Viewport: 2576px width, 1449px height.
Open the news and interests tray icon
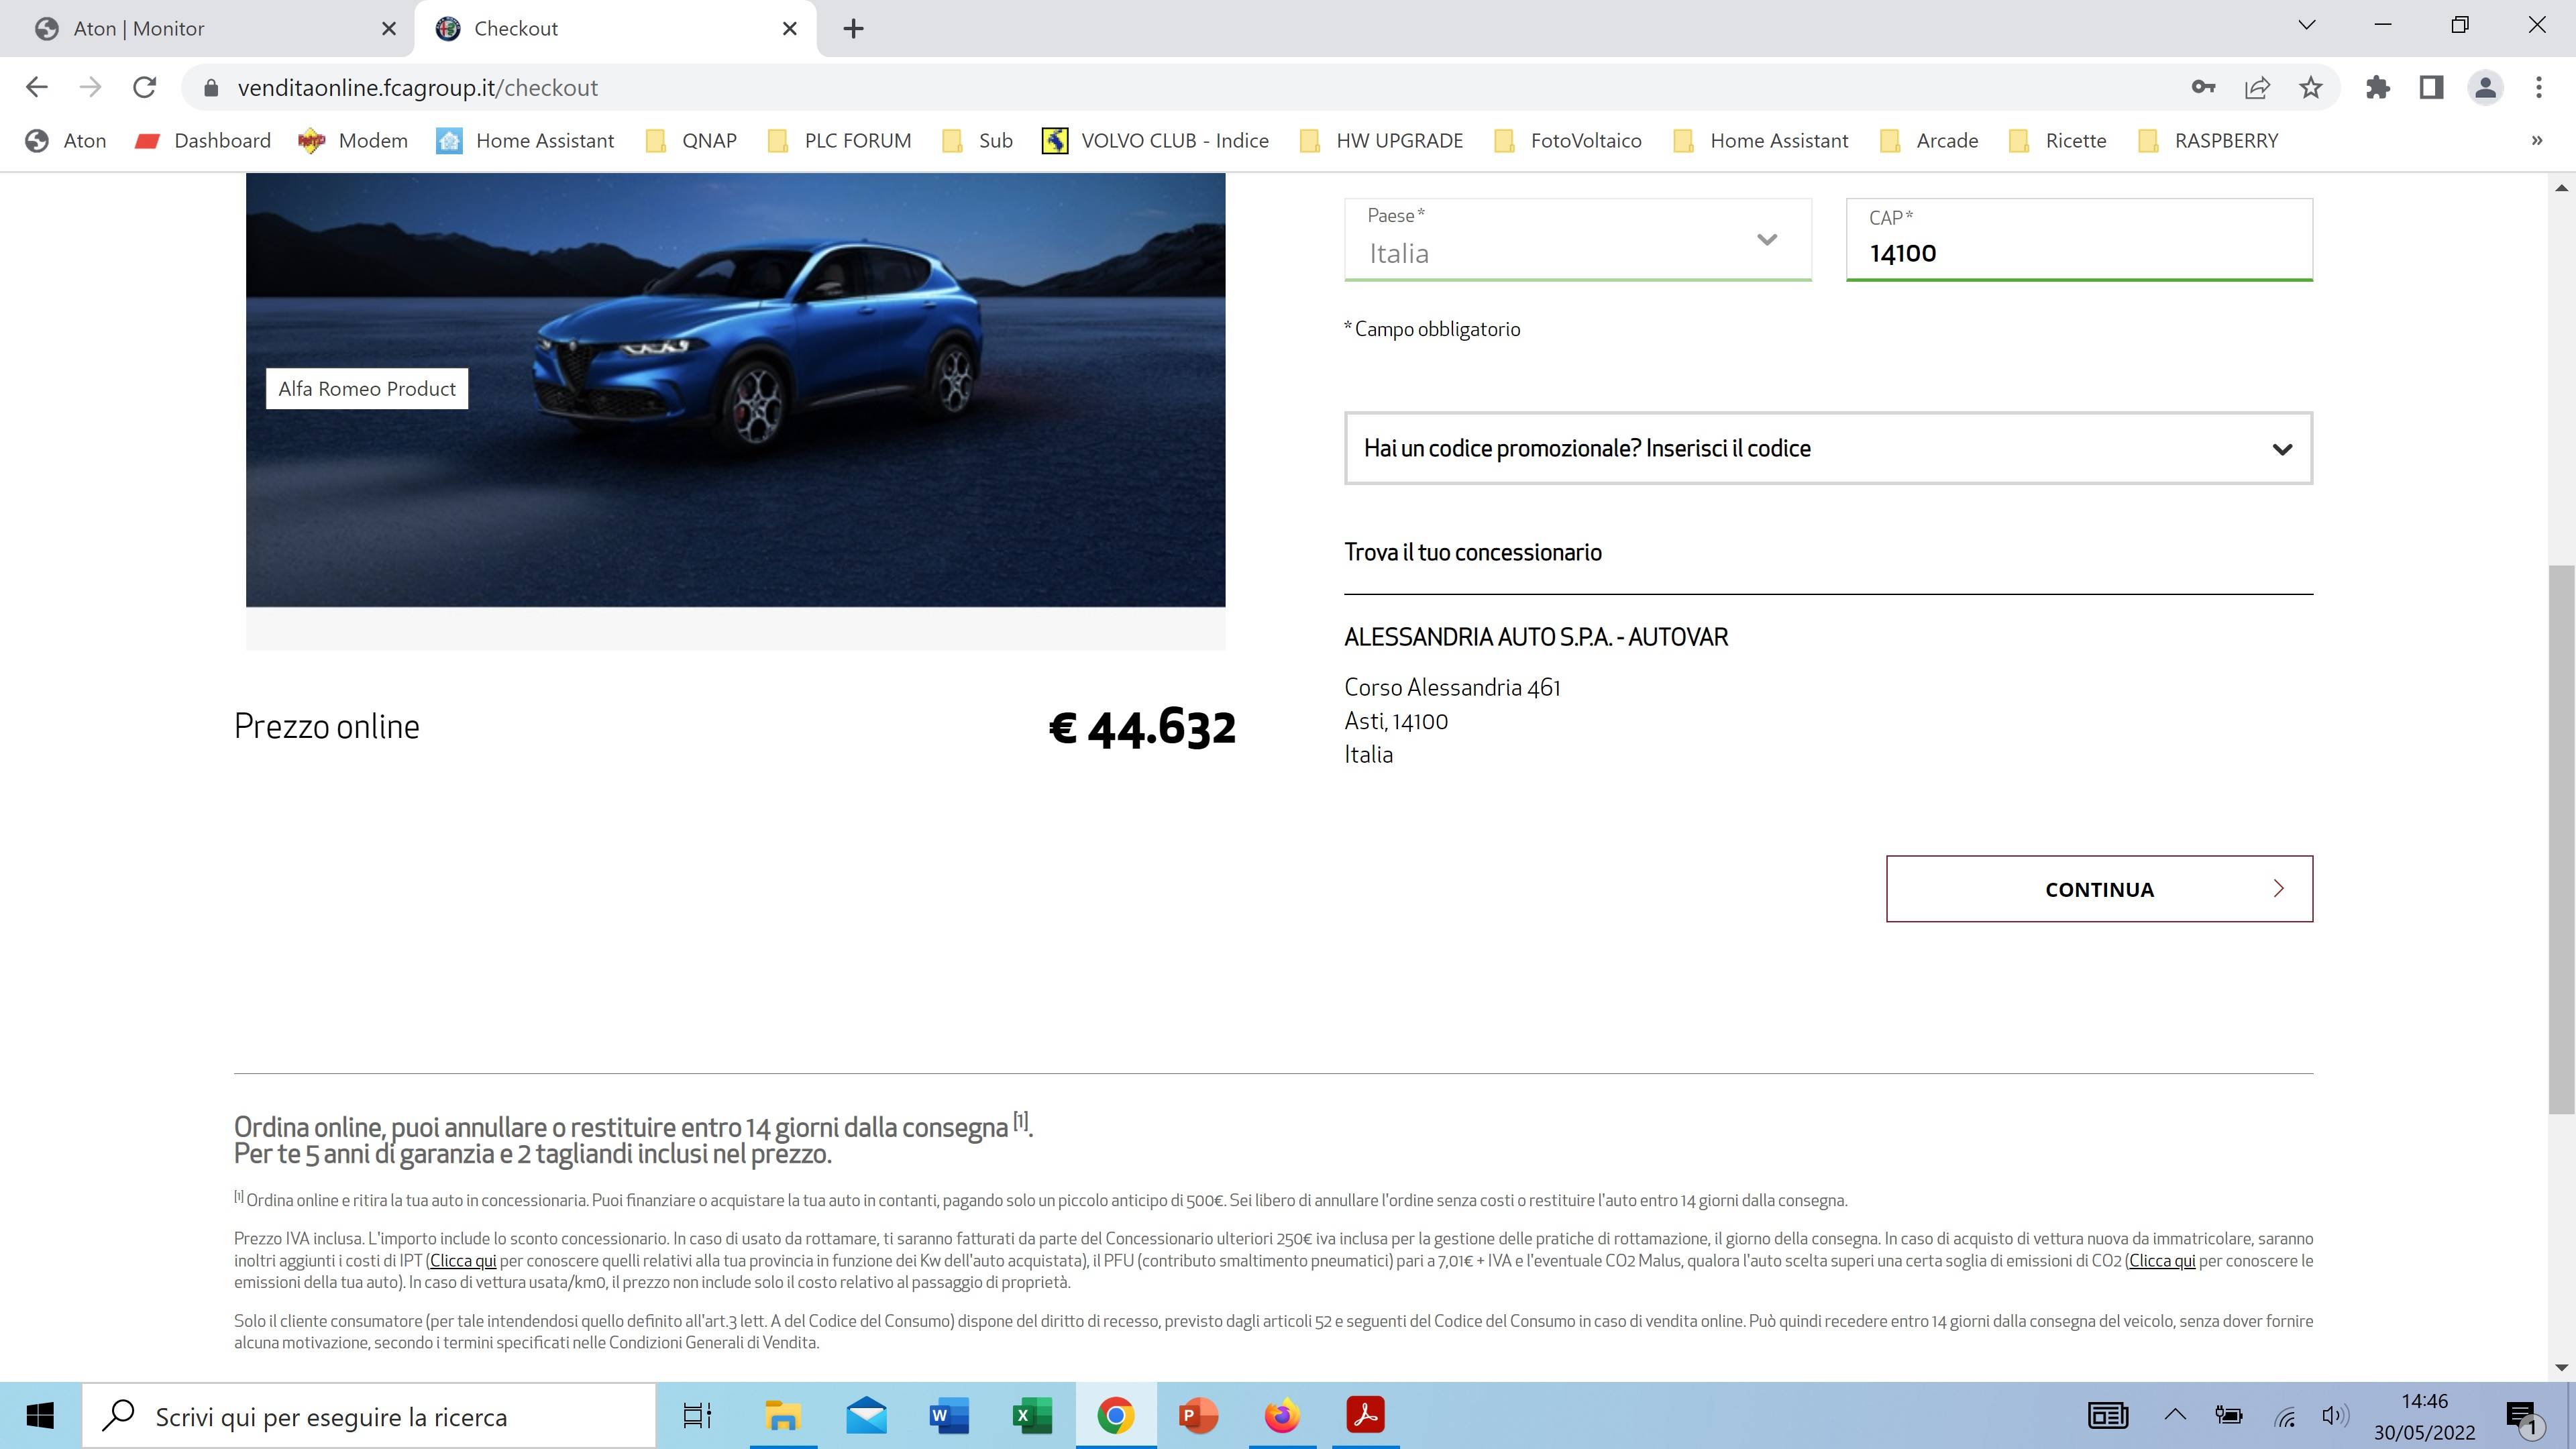tap(2108, 1415)
